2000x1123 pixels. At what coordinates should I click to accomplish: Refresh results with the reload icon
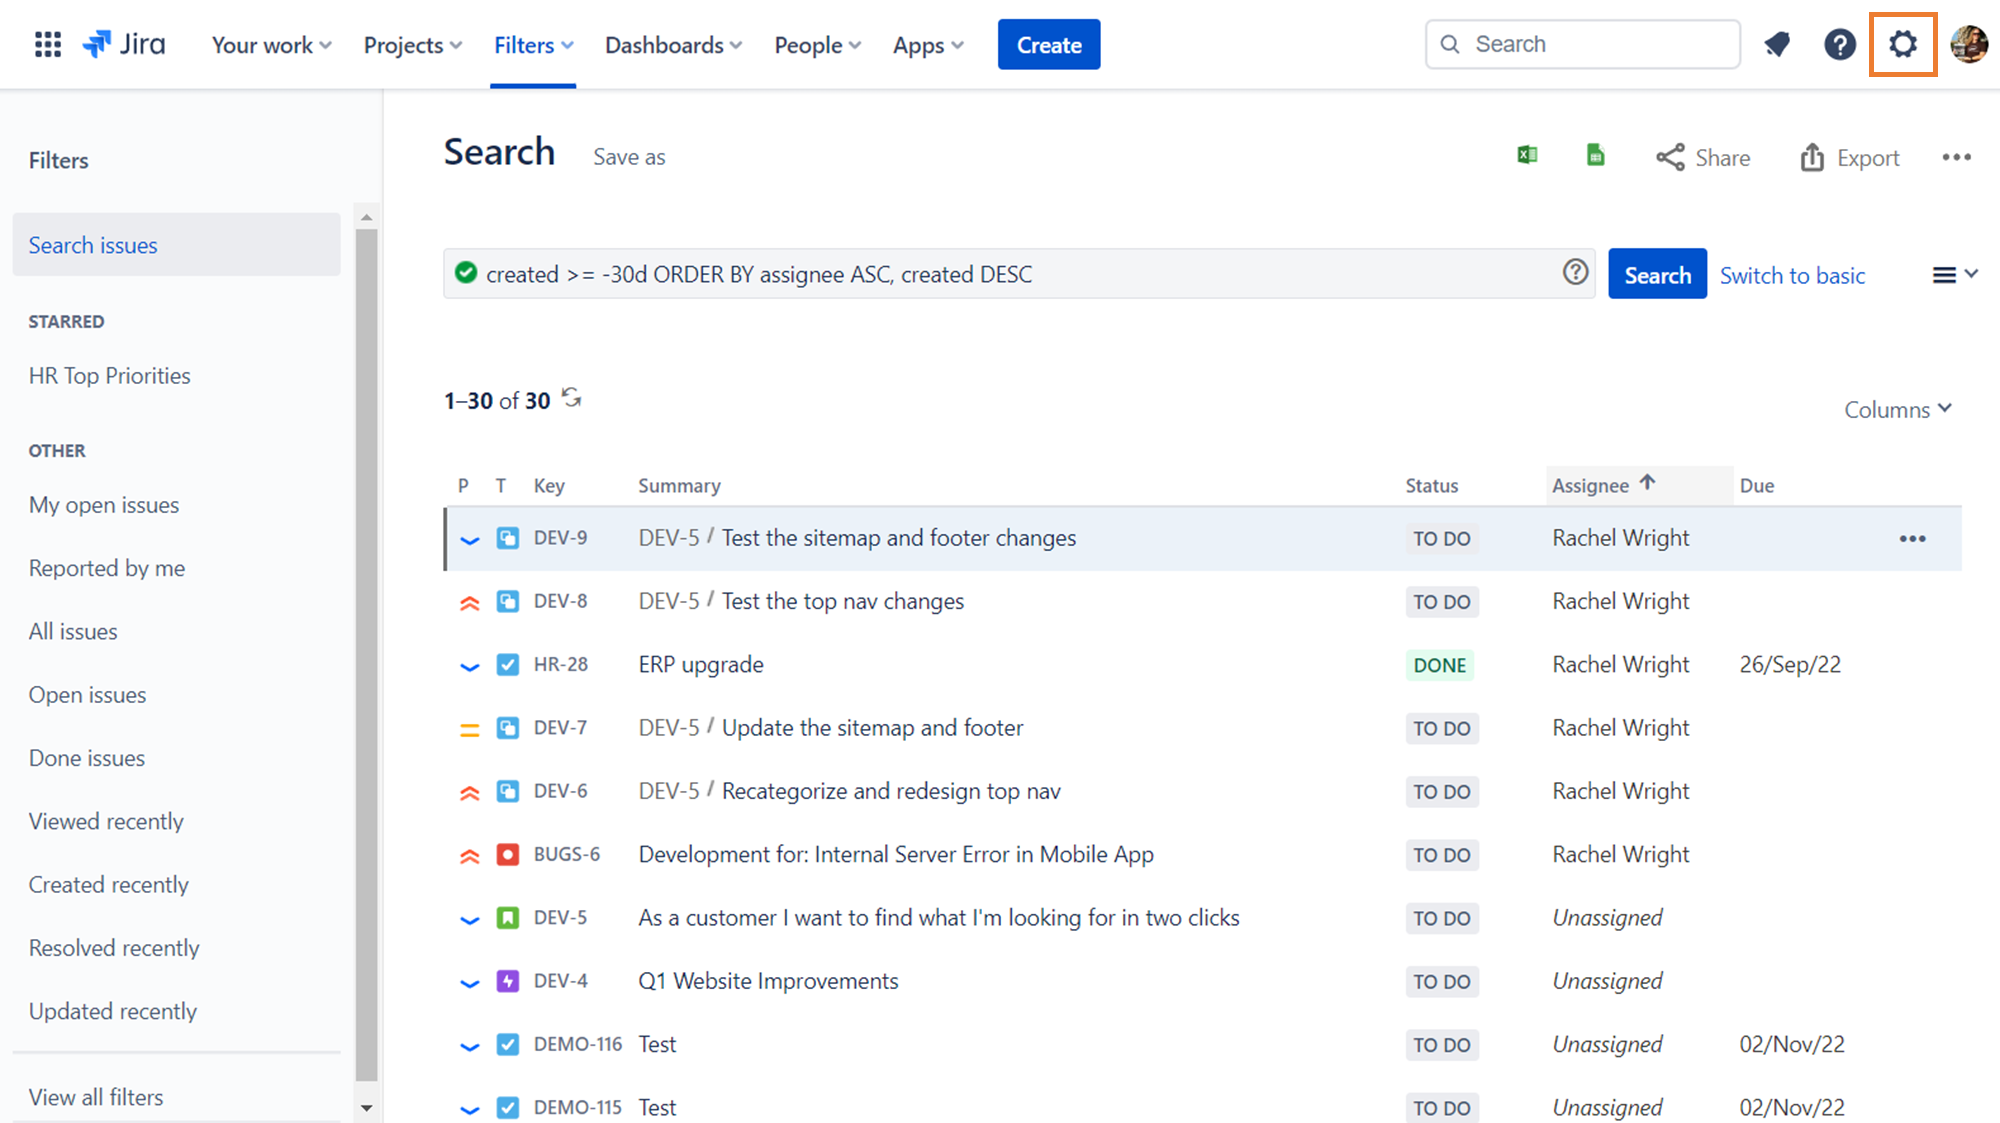tap(572, 399)
